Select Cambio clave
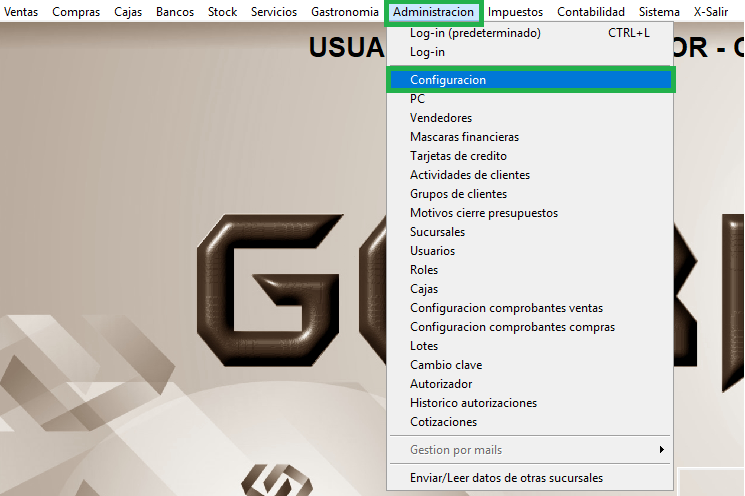 click(531, 365)
